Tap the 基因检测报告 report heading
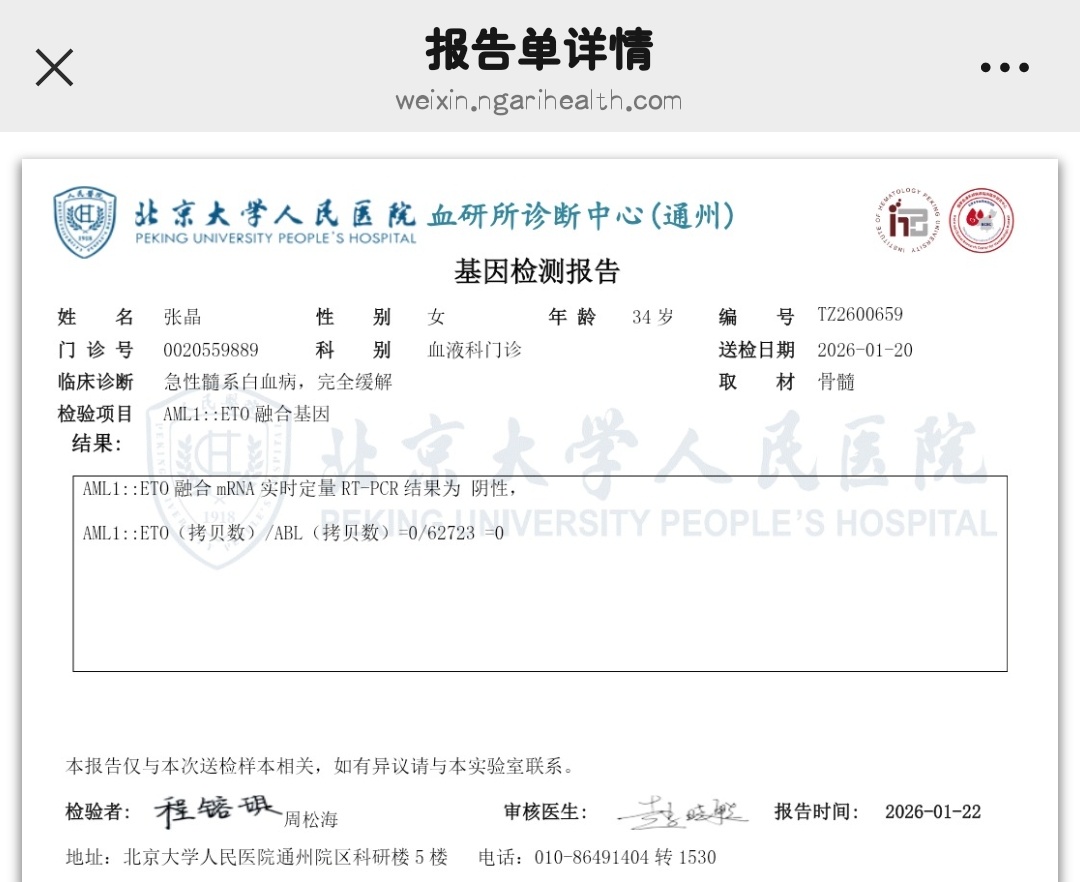Image resolution: width=1080 pixels, height=882 pixels. point(537,271)
